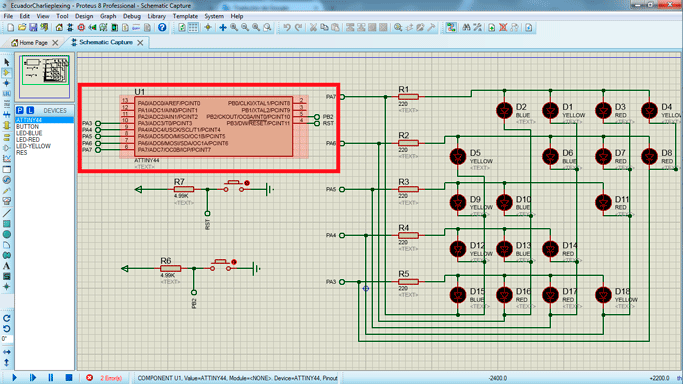The height and width of the screenshot is (384, 683).
Task: Click the binoculars search icon
Action: point(466,27)
